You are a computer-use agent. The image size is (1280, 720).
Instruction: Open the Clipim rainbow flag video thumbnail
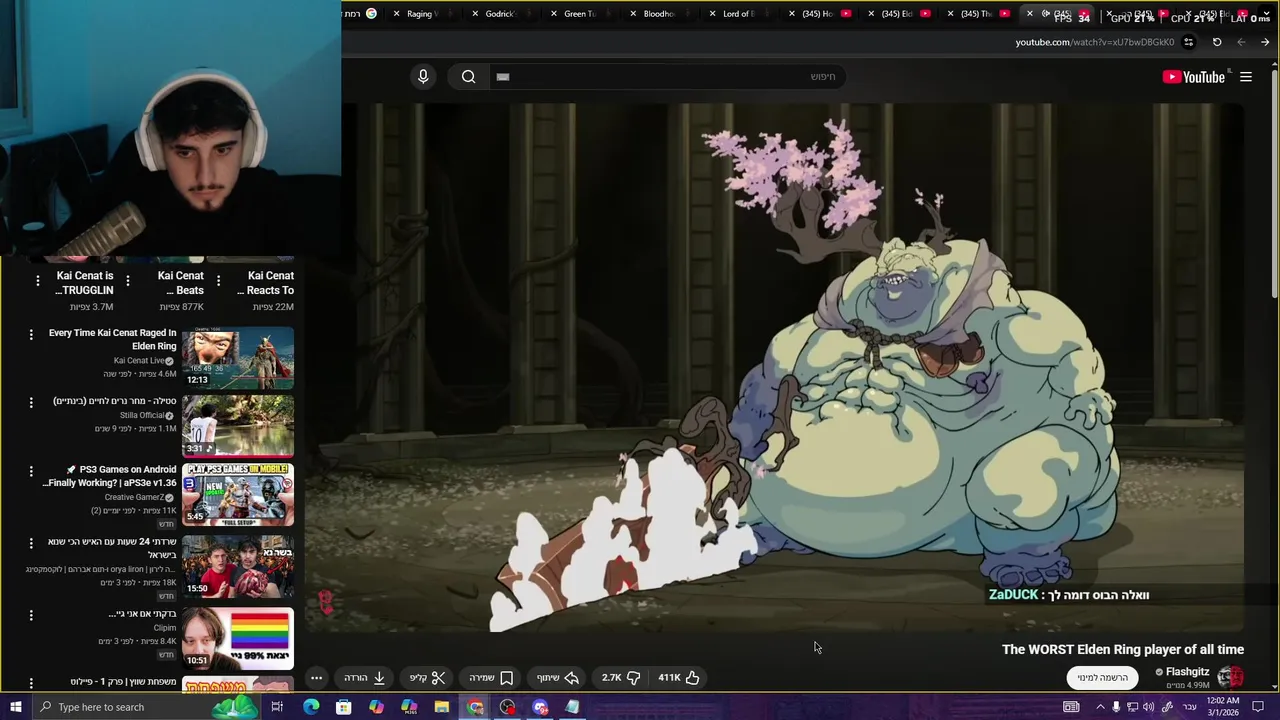(x=238, y=637)
